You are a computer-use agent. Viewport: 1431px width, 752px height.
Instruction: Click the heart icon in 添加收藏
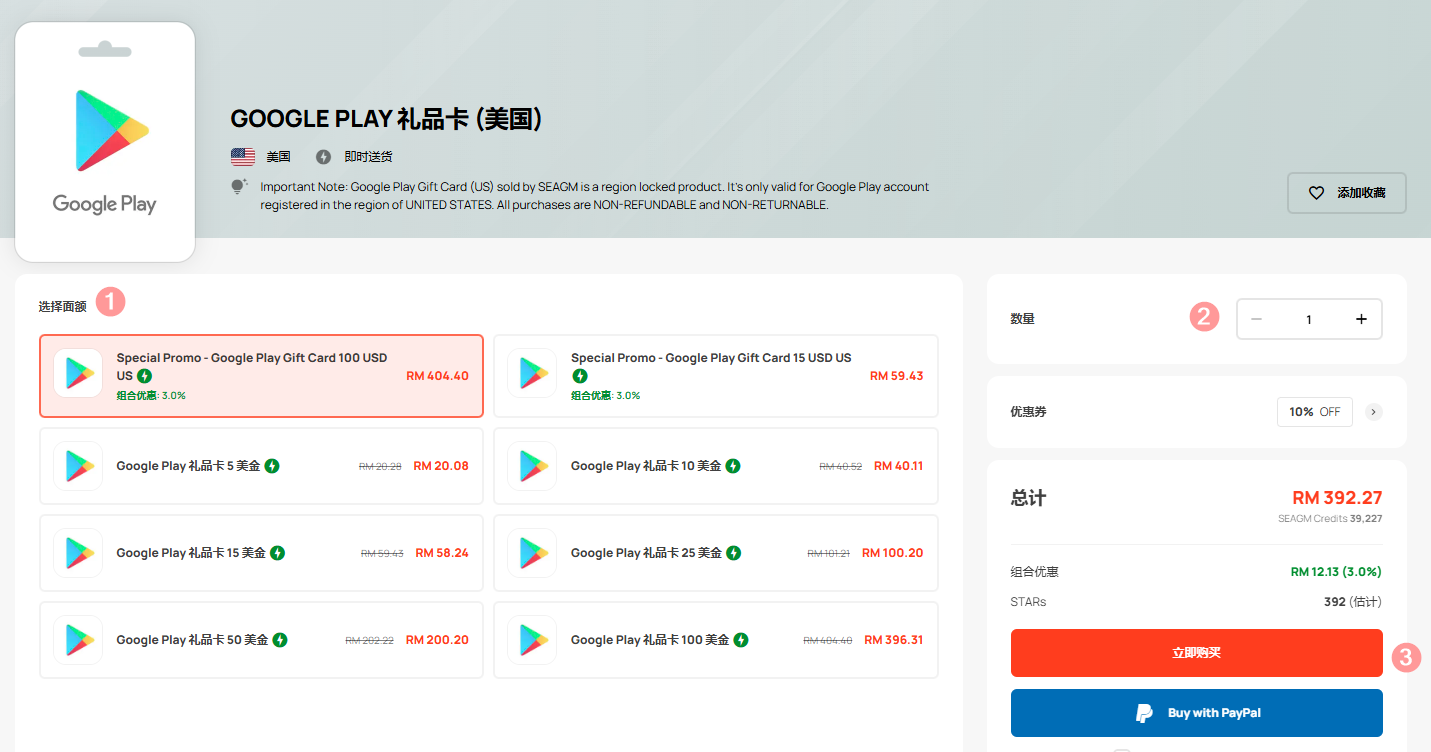click(x=1317, y=193)
